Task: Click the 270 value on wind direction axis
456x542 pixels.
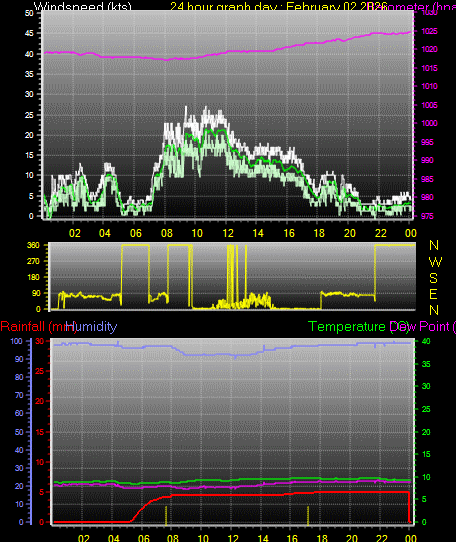Action: click(34, 261)
